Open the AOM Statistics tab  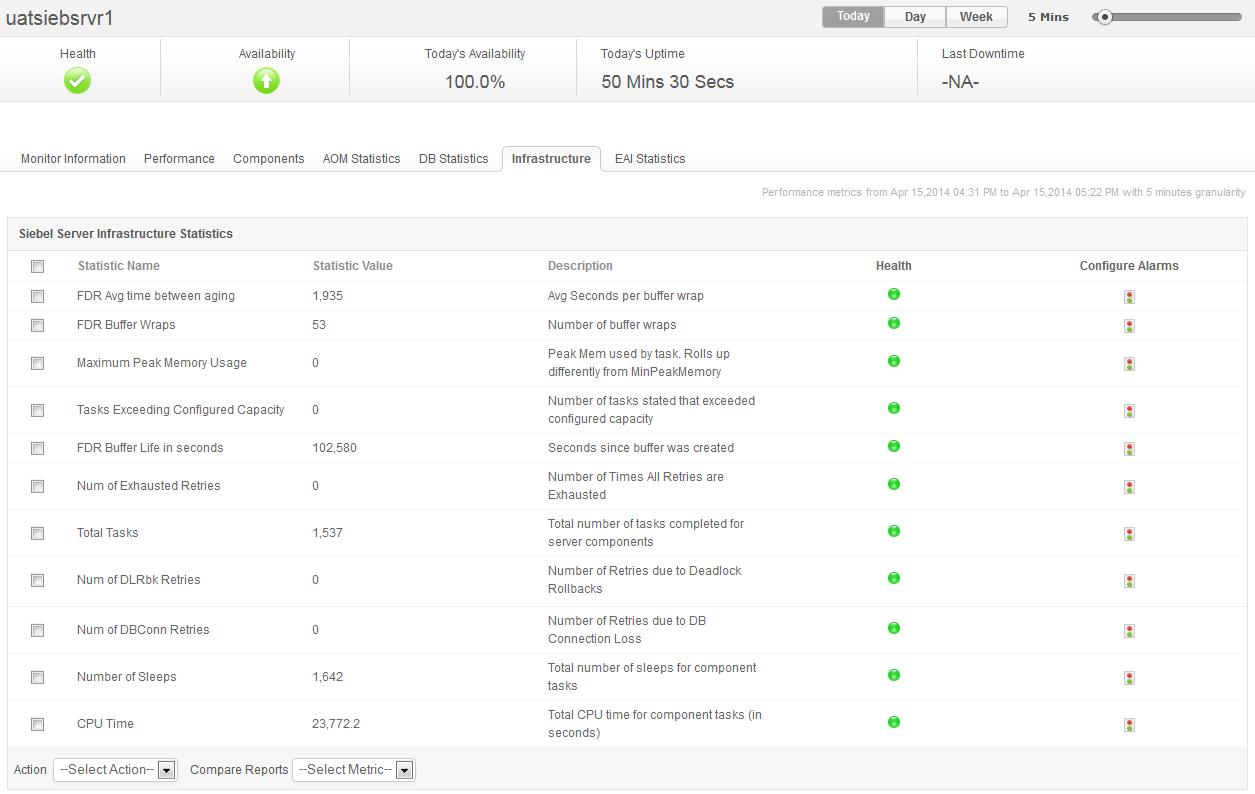(361, 159)
